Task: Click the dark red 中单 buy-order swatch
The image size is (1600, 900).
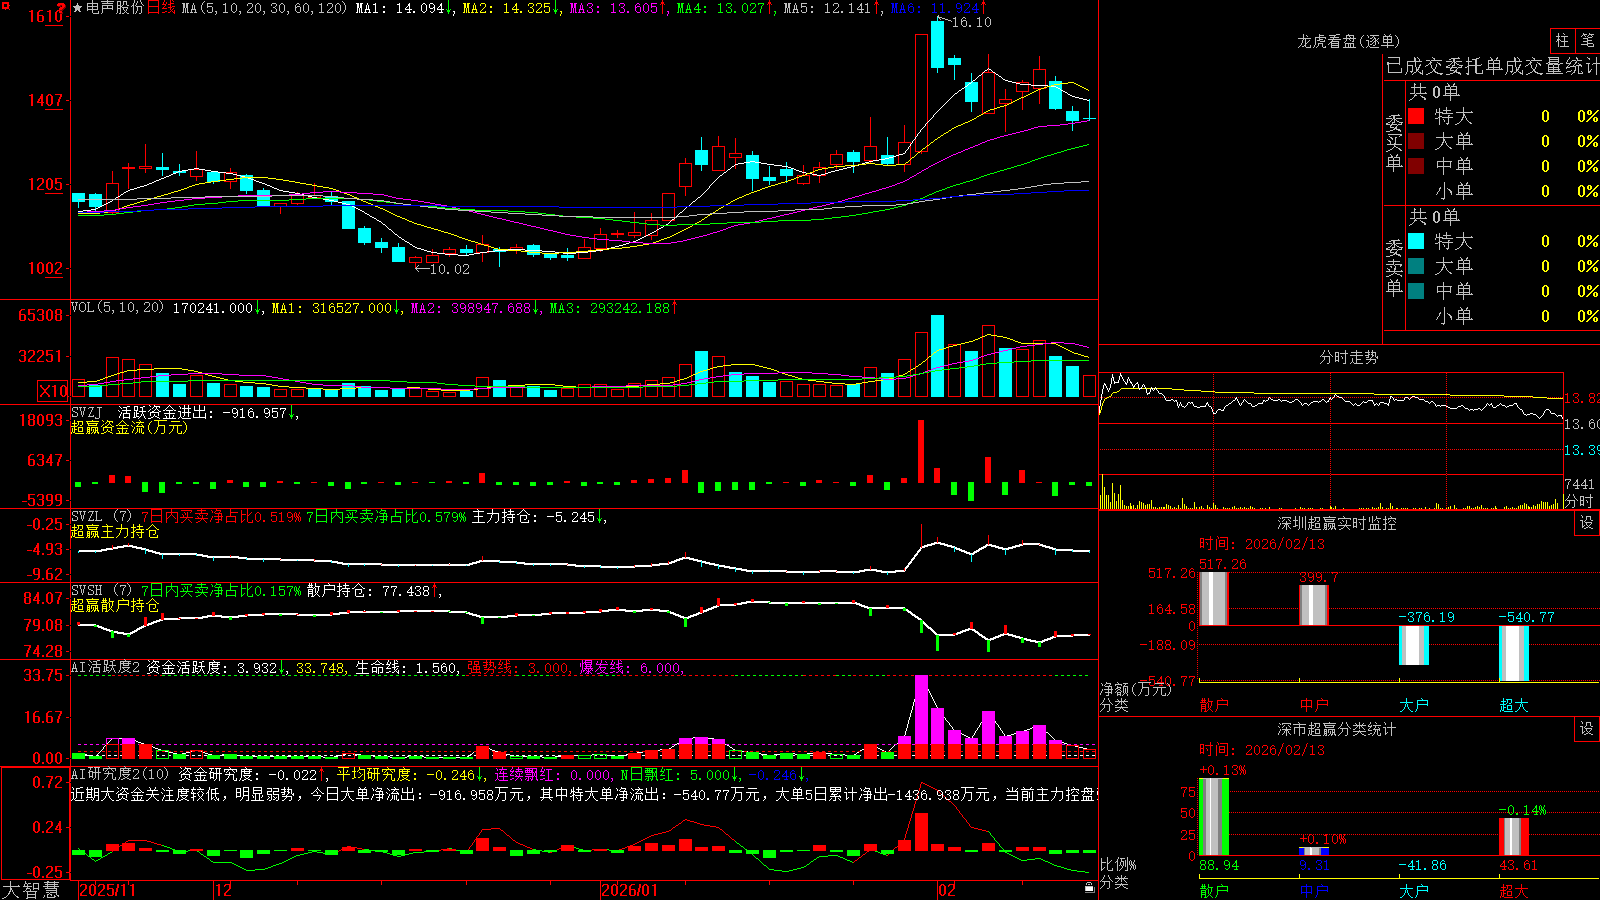Action: [1416, 166]
